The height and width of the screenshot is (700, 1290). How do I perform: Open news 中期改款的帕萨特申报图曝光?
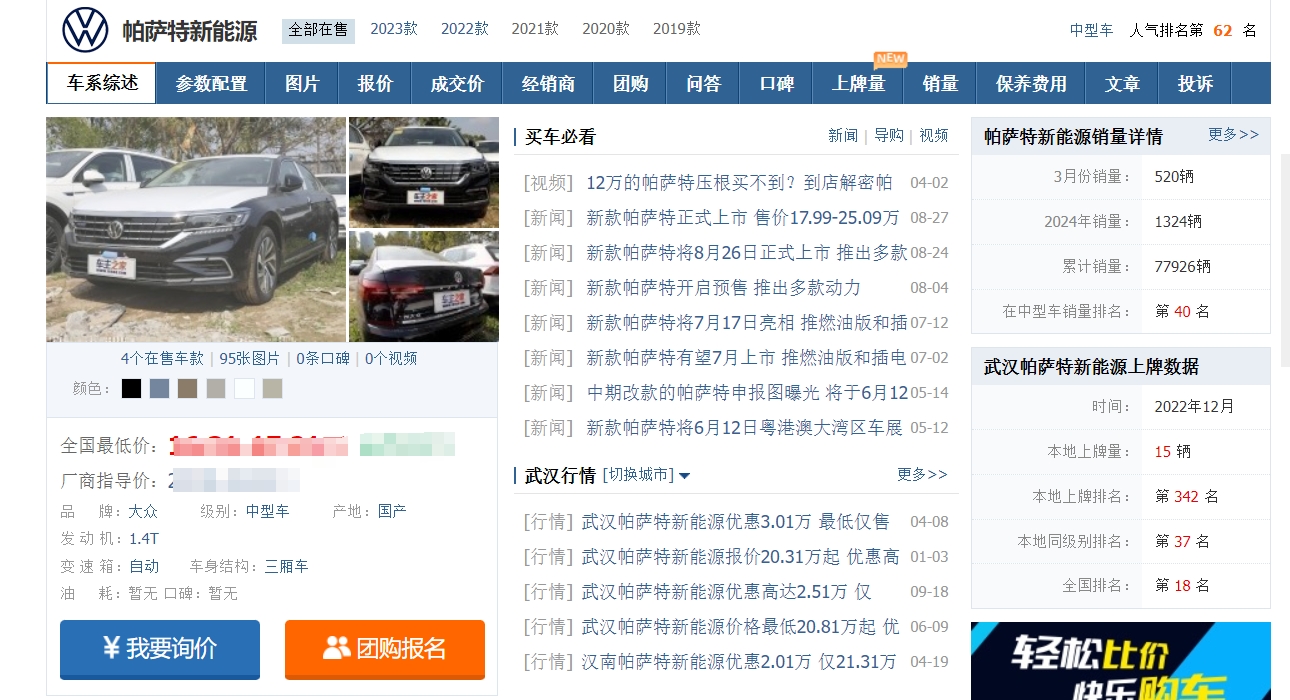point(747,392)
